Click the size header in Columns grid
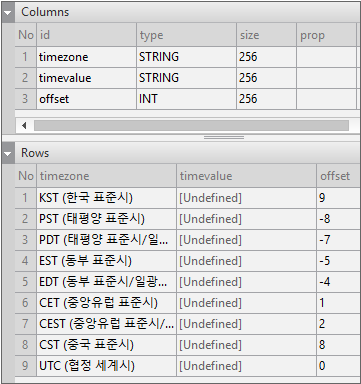361x384 pixels. (x=266, y=35)
